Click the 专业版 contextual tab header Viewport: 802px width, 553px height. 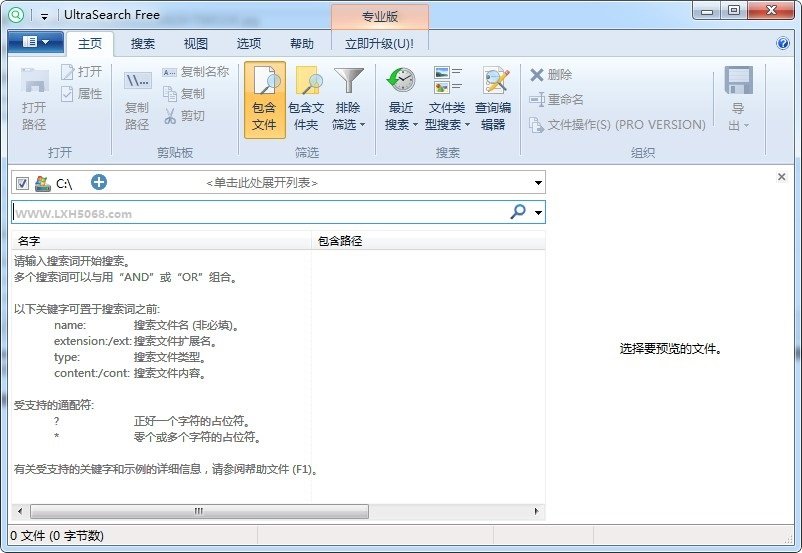pyautogui.click(x=380, y=16)
